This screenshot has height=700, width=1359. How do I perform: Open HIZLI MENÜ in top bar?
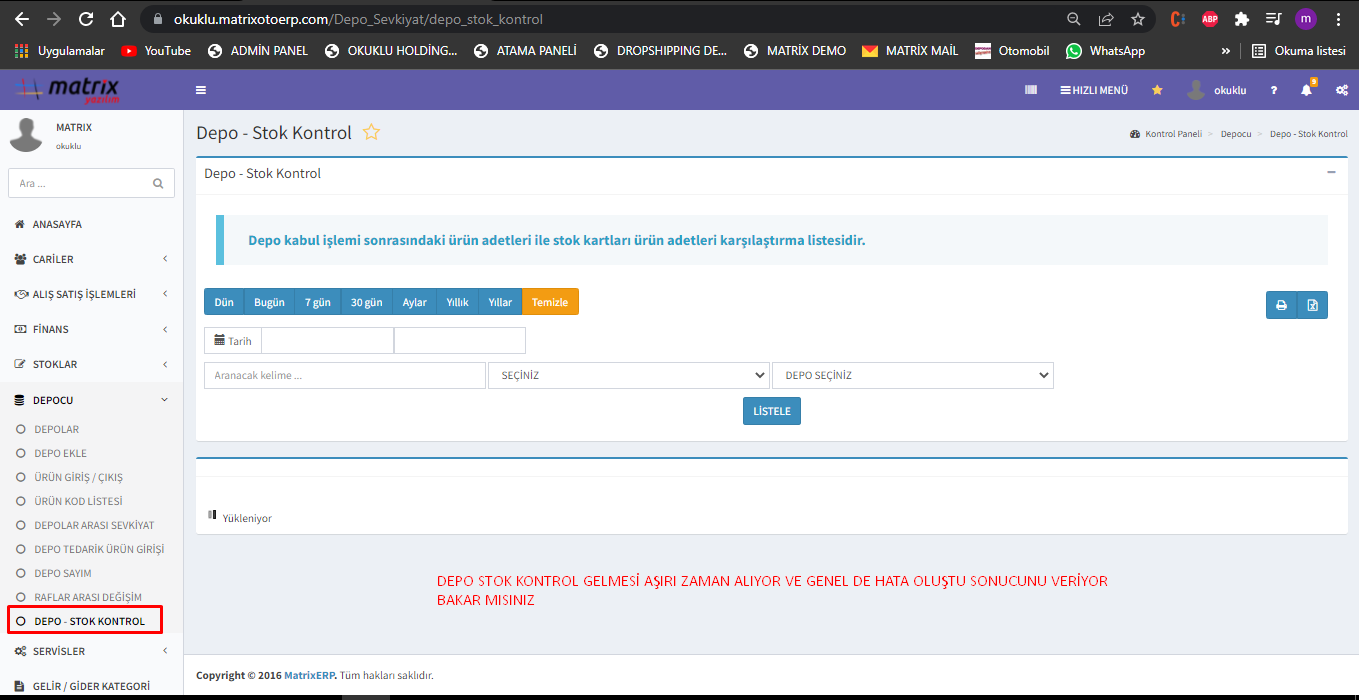tap(1094, 90)
